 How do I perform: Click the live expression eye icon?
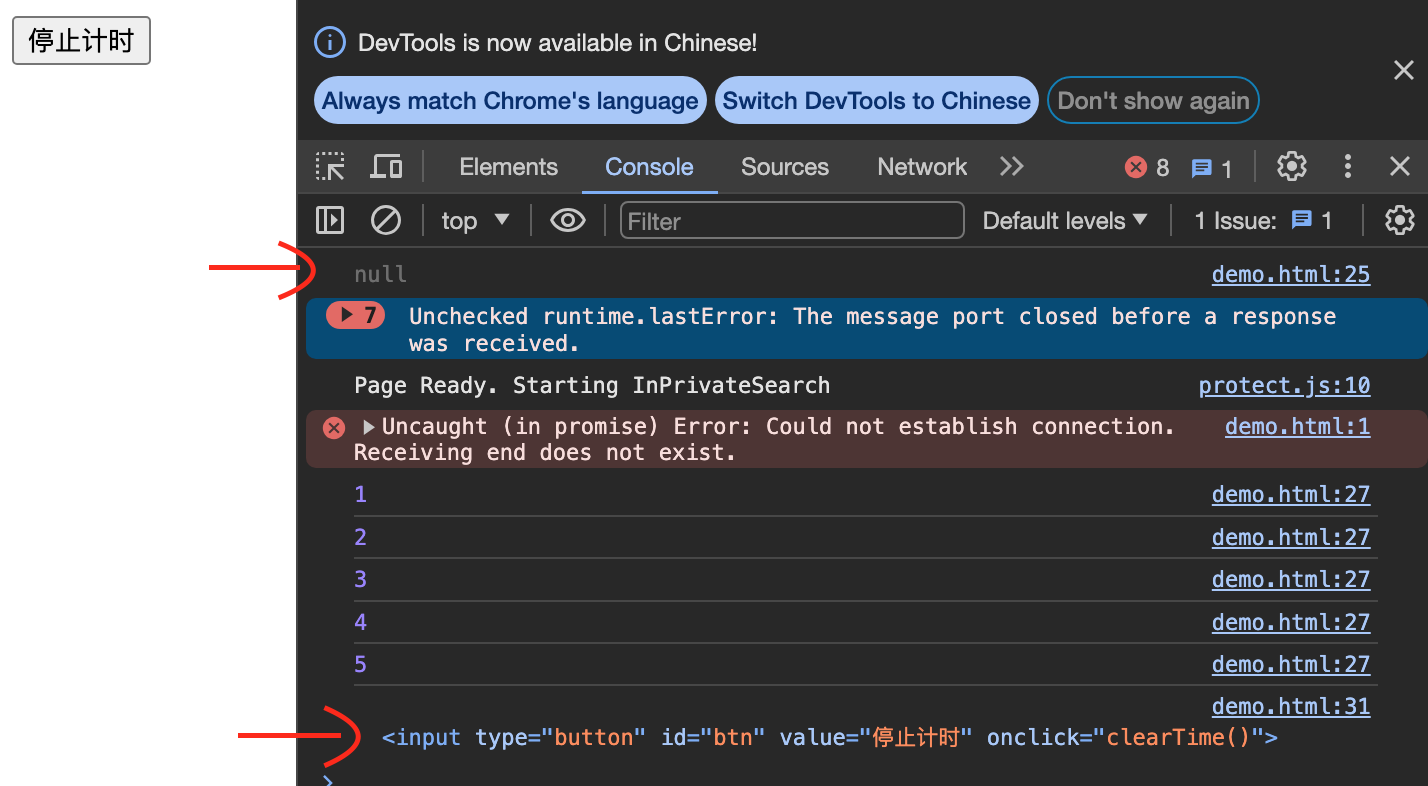[x=568, y=220]
